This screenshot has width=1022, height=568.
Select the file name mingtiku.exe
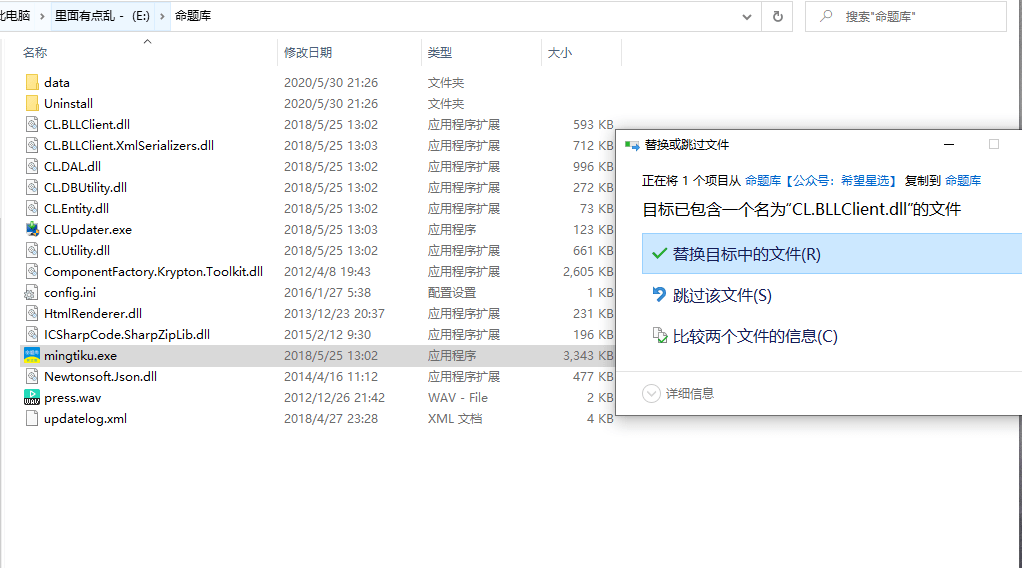80,355
